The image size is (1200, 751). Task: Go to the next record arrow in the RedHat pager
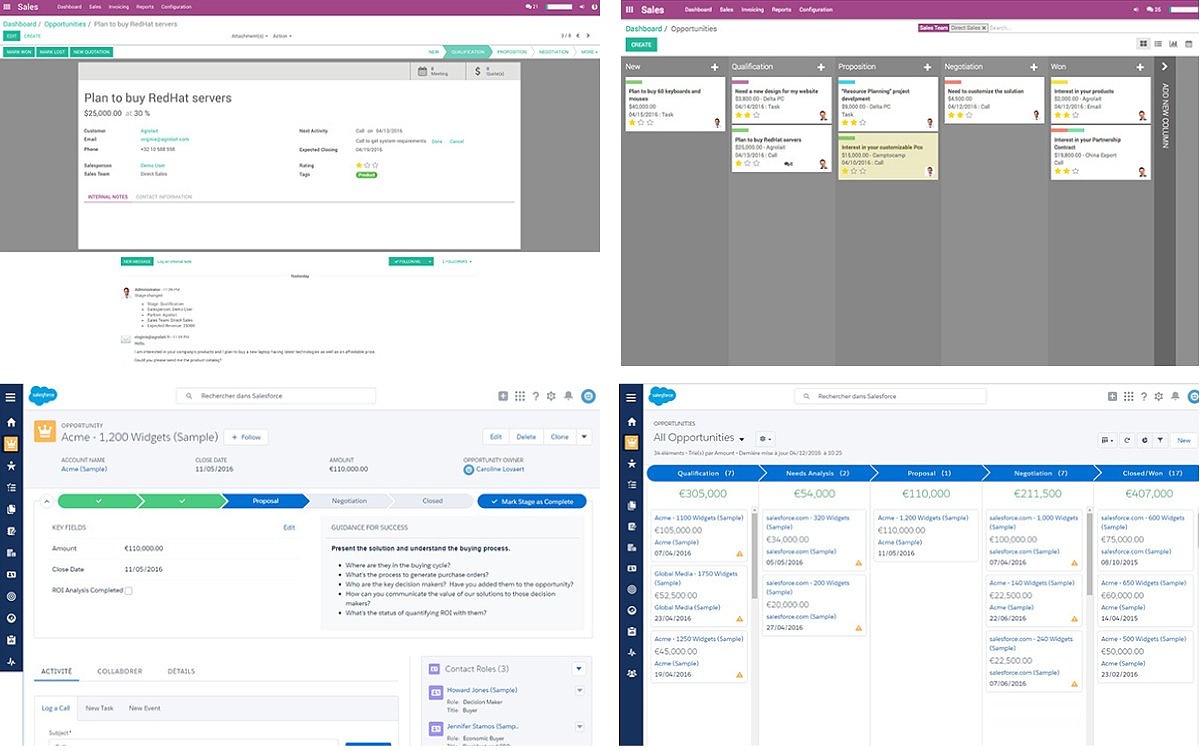pyautogui.click(x=588, y=35)
